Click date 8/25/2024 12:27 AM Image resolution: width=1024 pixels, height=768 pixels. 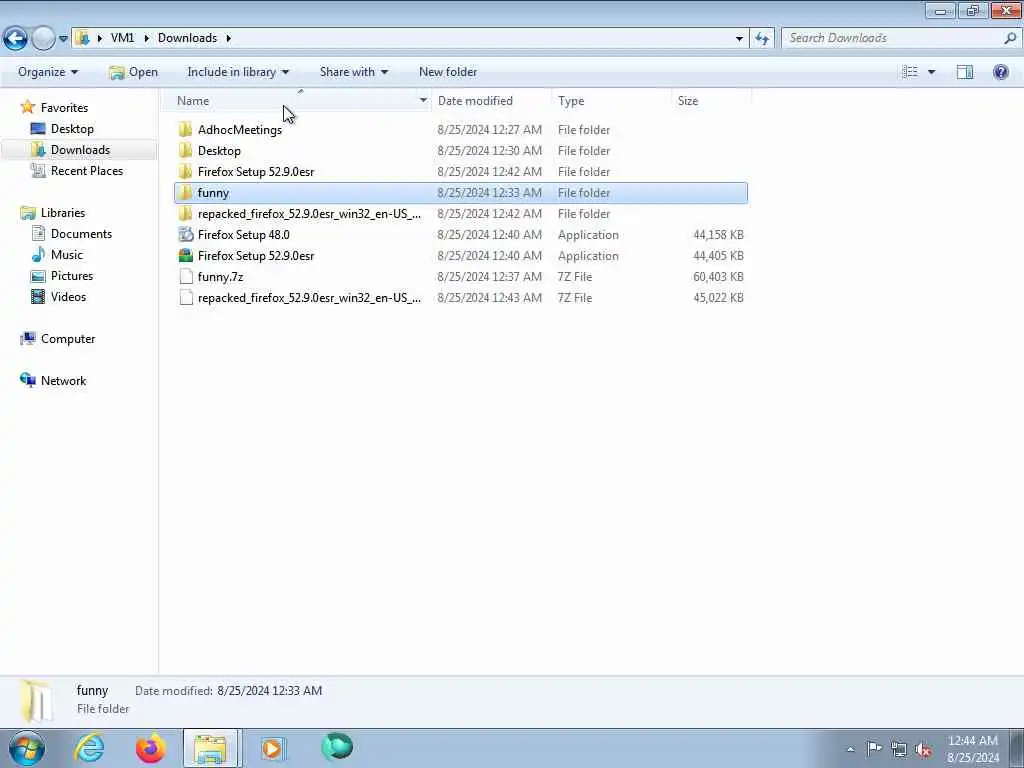pos(489,130)
